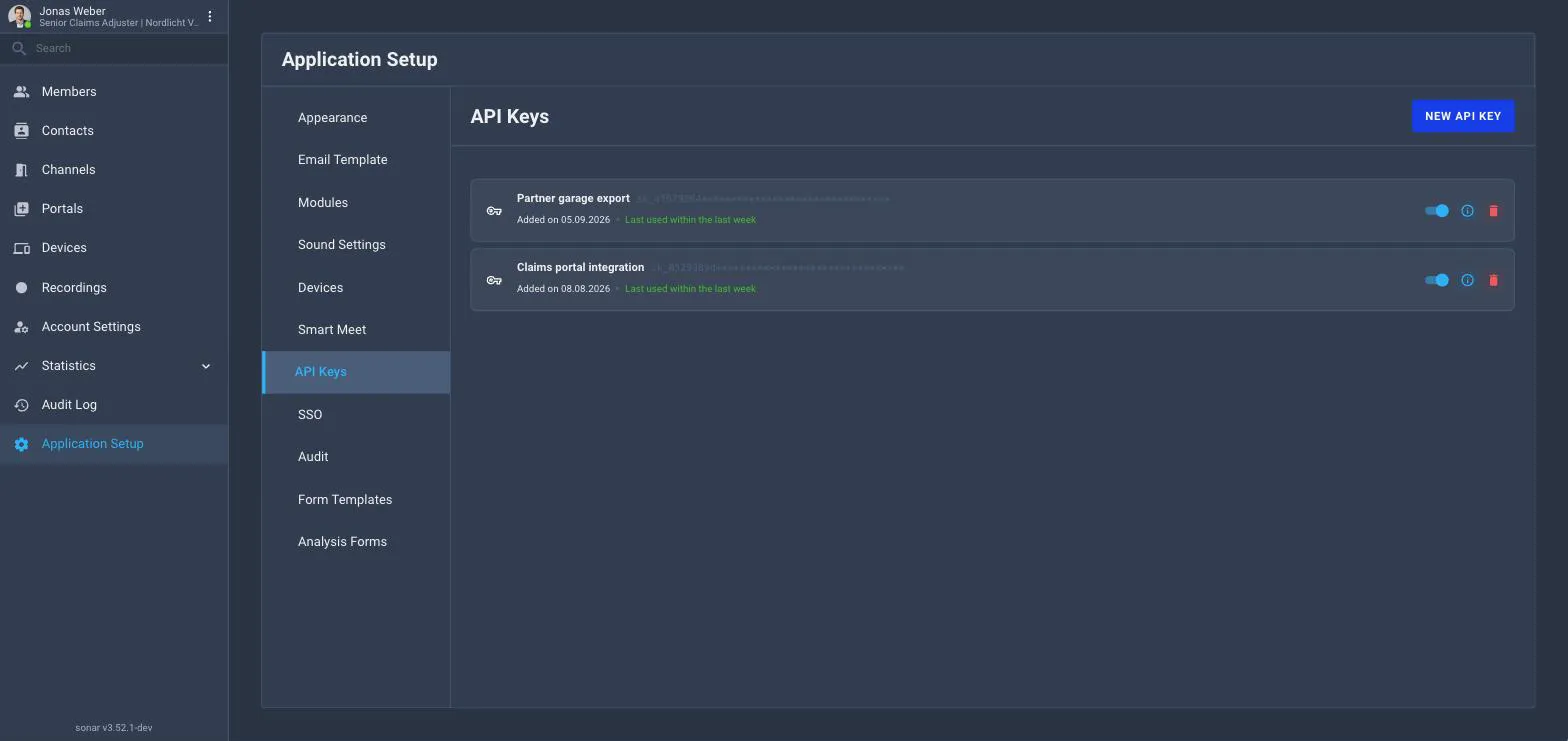
Task: Click the Recordings dot icon
Action: pos(21,288)
